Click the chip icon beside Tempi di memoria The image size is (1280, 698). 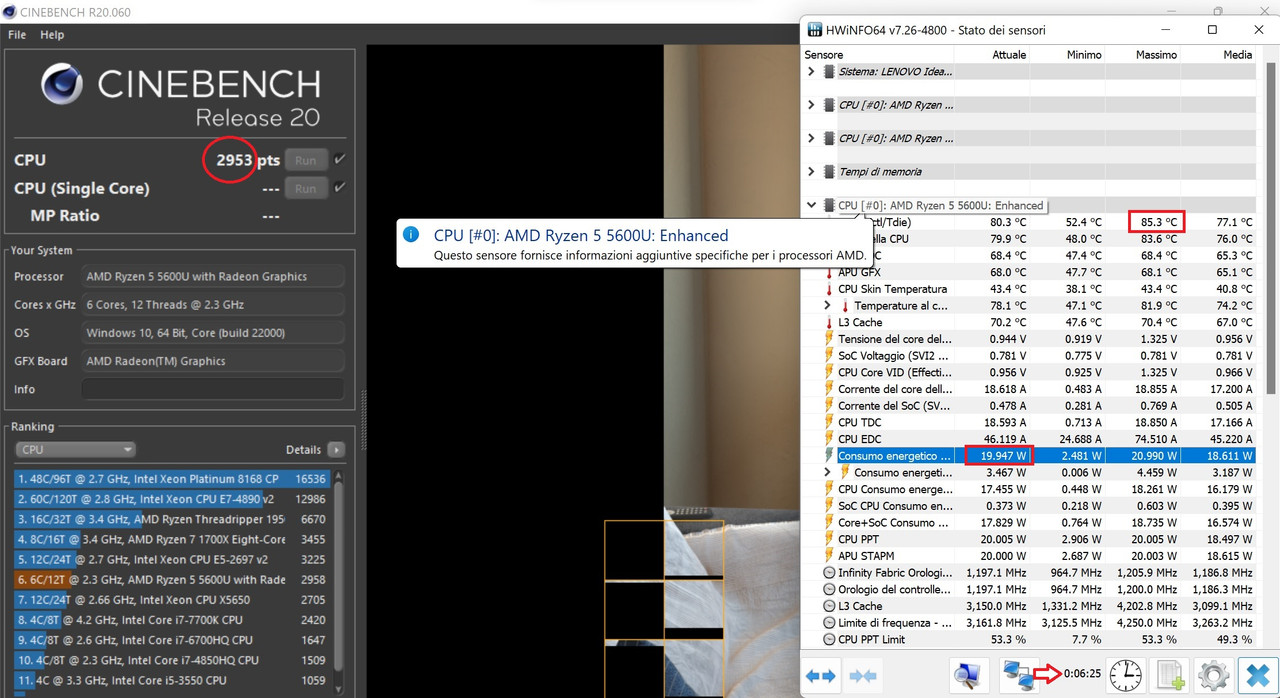pos(828,172)
